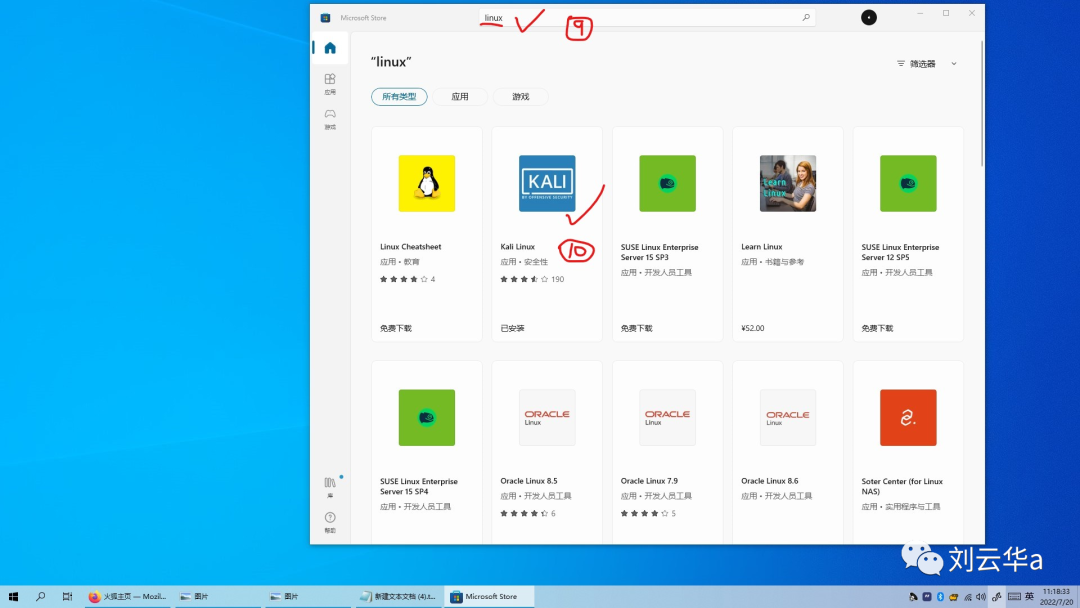Click 免费下载 under SUSE 15 SP3

pos(636,328)
